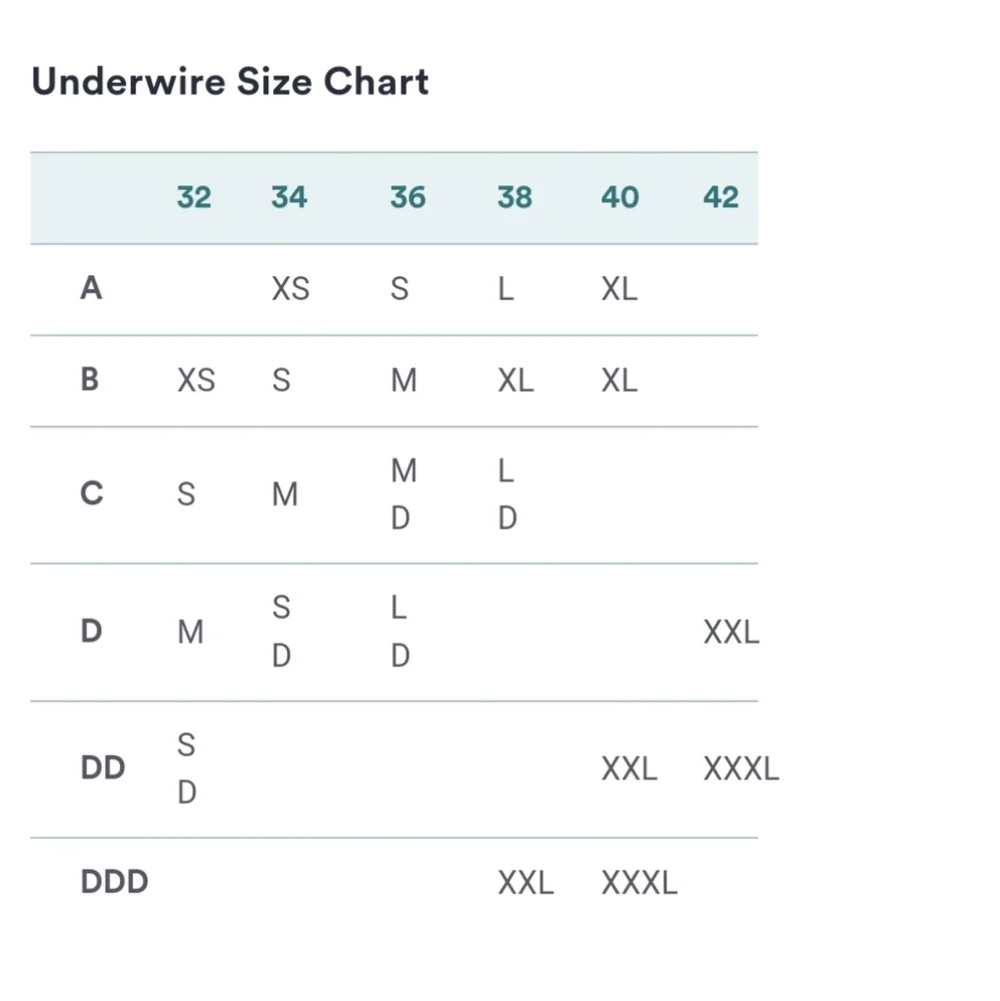This screenshot has height=1001, width=1000.
Task: Click the Underwire Size Chart heading
Action: tap(230, 82)
